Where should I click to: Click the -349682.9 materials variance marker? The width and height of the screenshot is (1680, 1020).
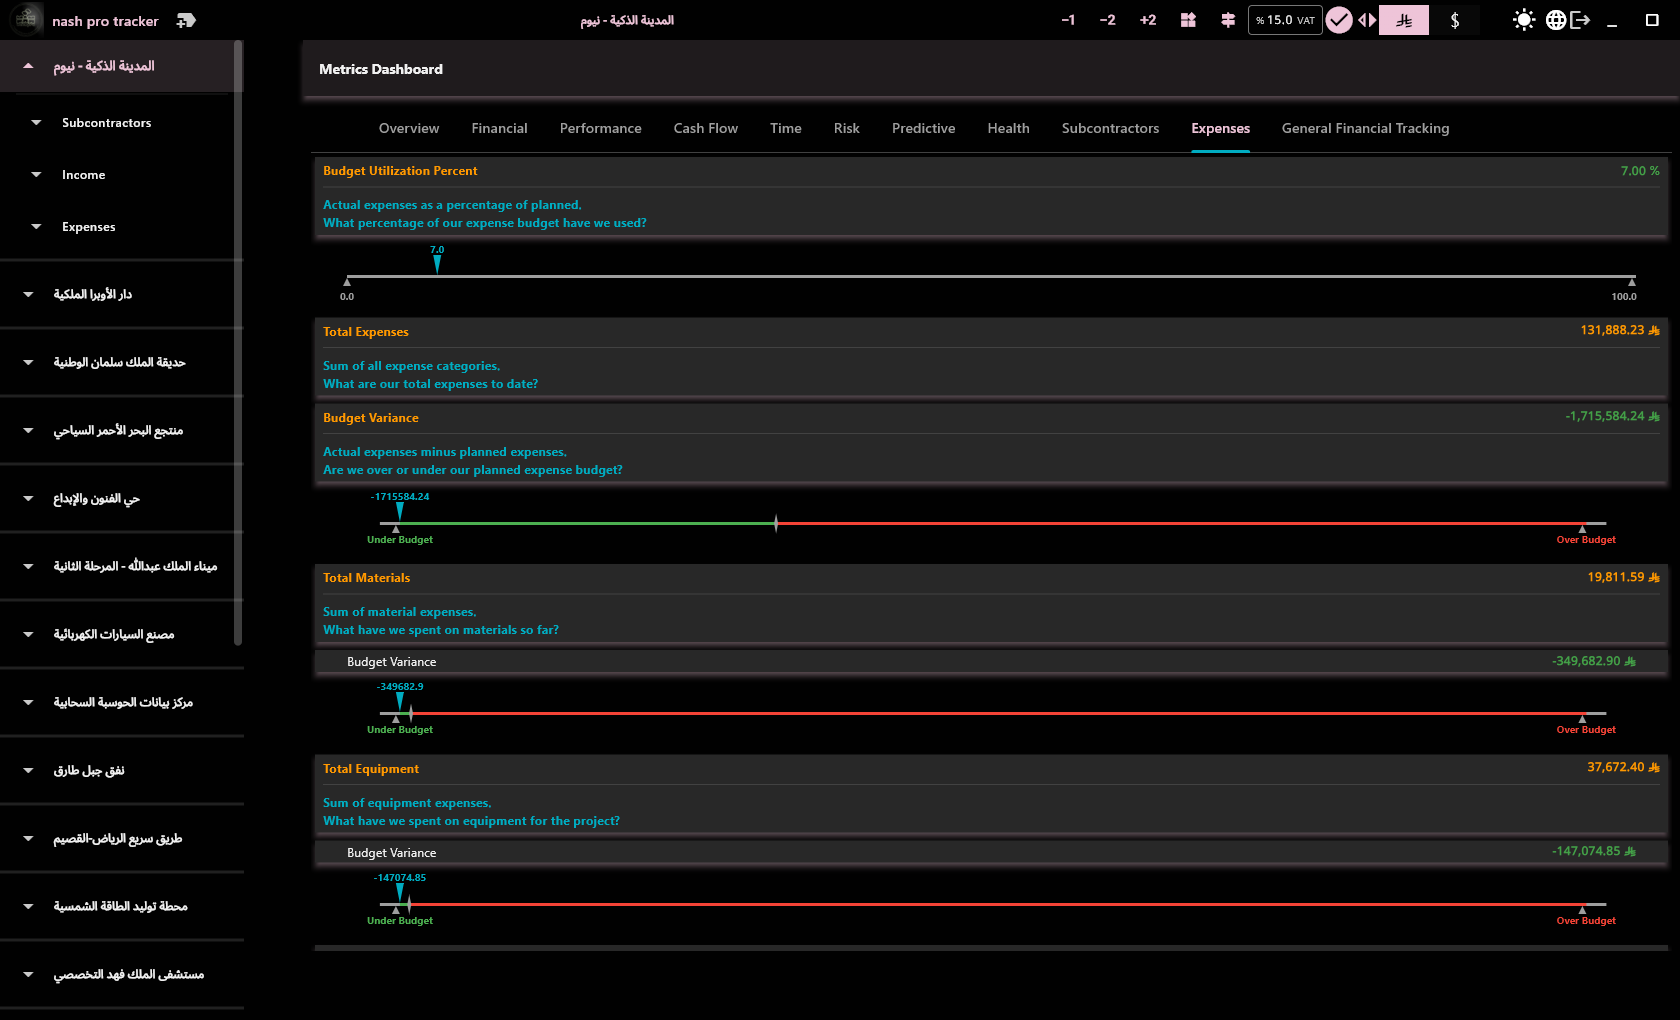click(400, 700)
